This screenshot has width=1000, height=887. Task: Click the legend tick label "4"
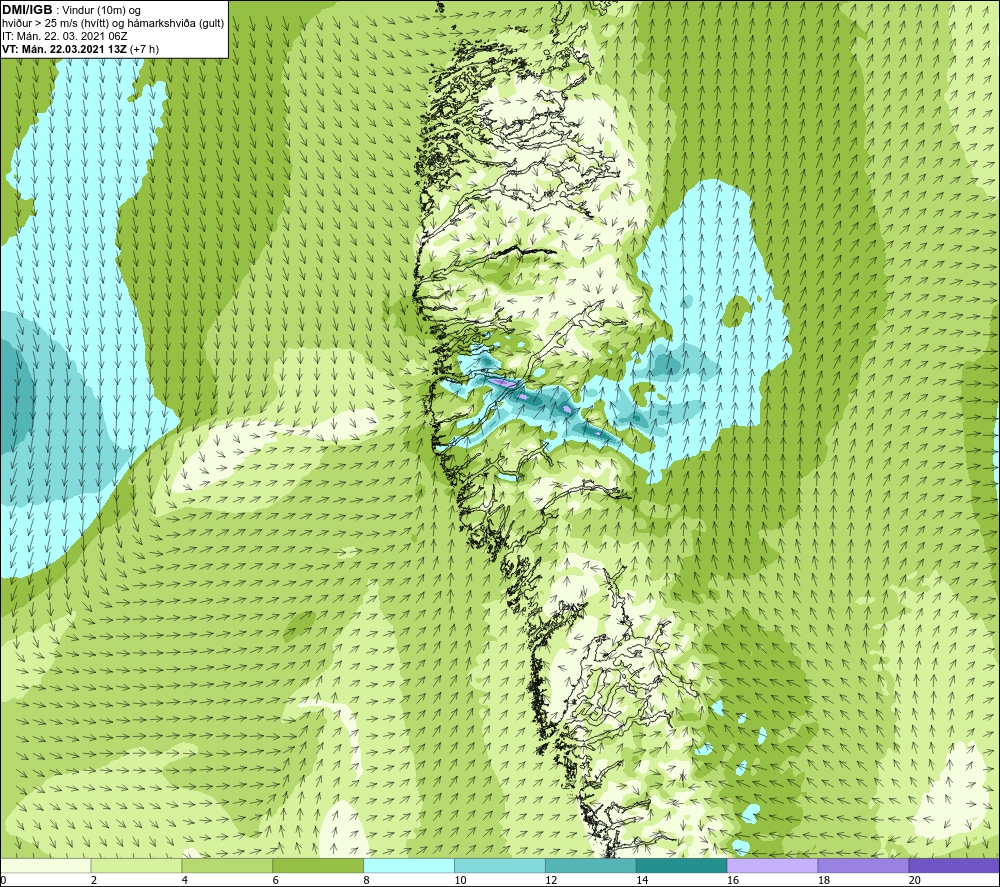coord(185,880)
